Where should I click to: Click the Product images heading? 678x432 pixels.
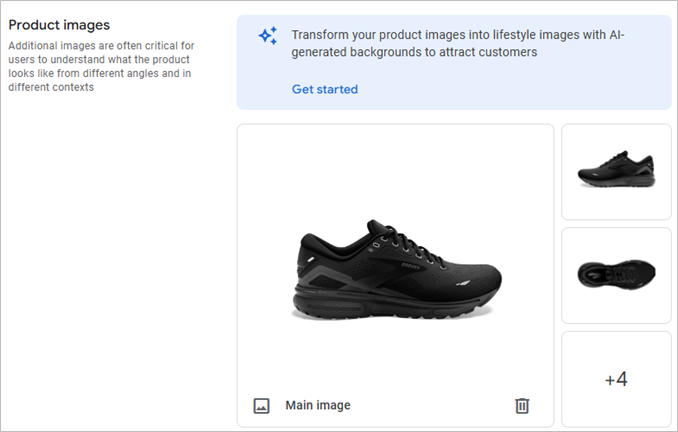coord(59,24)
